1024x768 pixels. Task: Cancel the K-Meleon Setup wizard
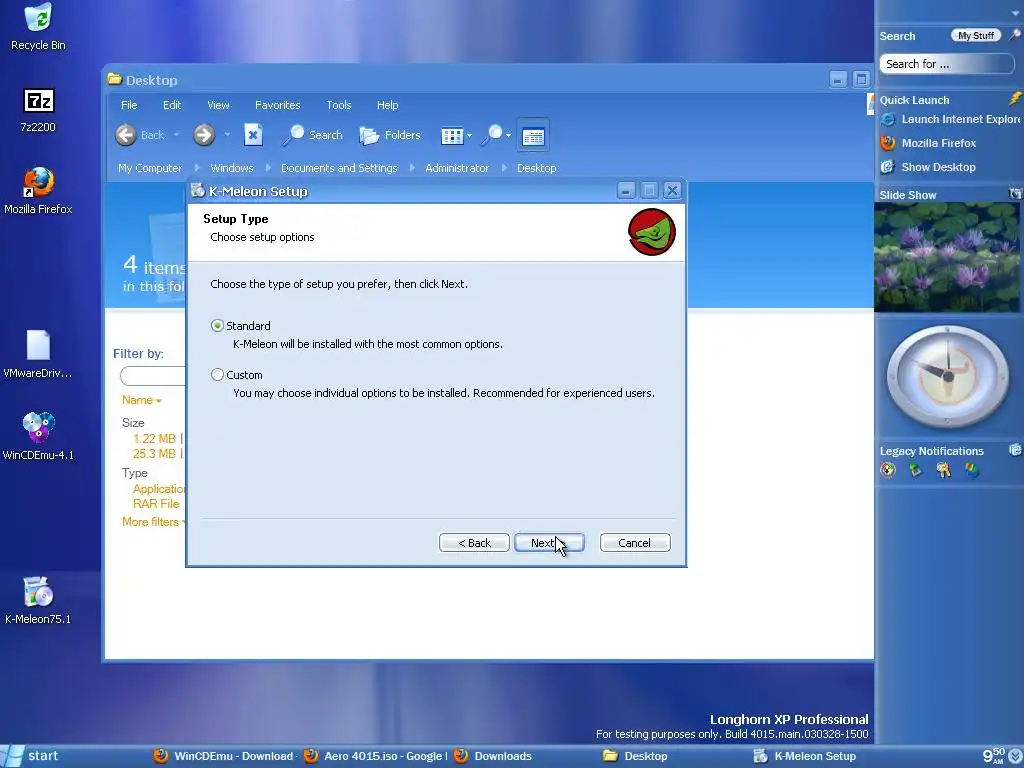(x=635, y=543)
